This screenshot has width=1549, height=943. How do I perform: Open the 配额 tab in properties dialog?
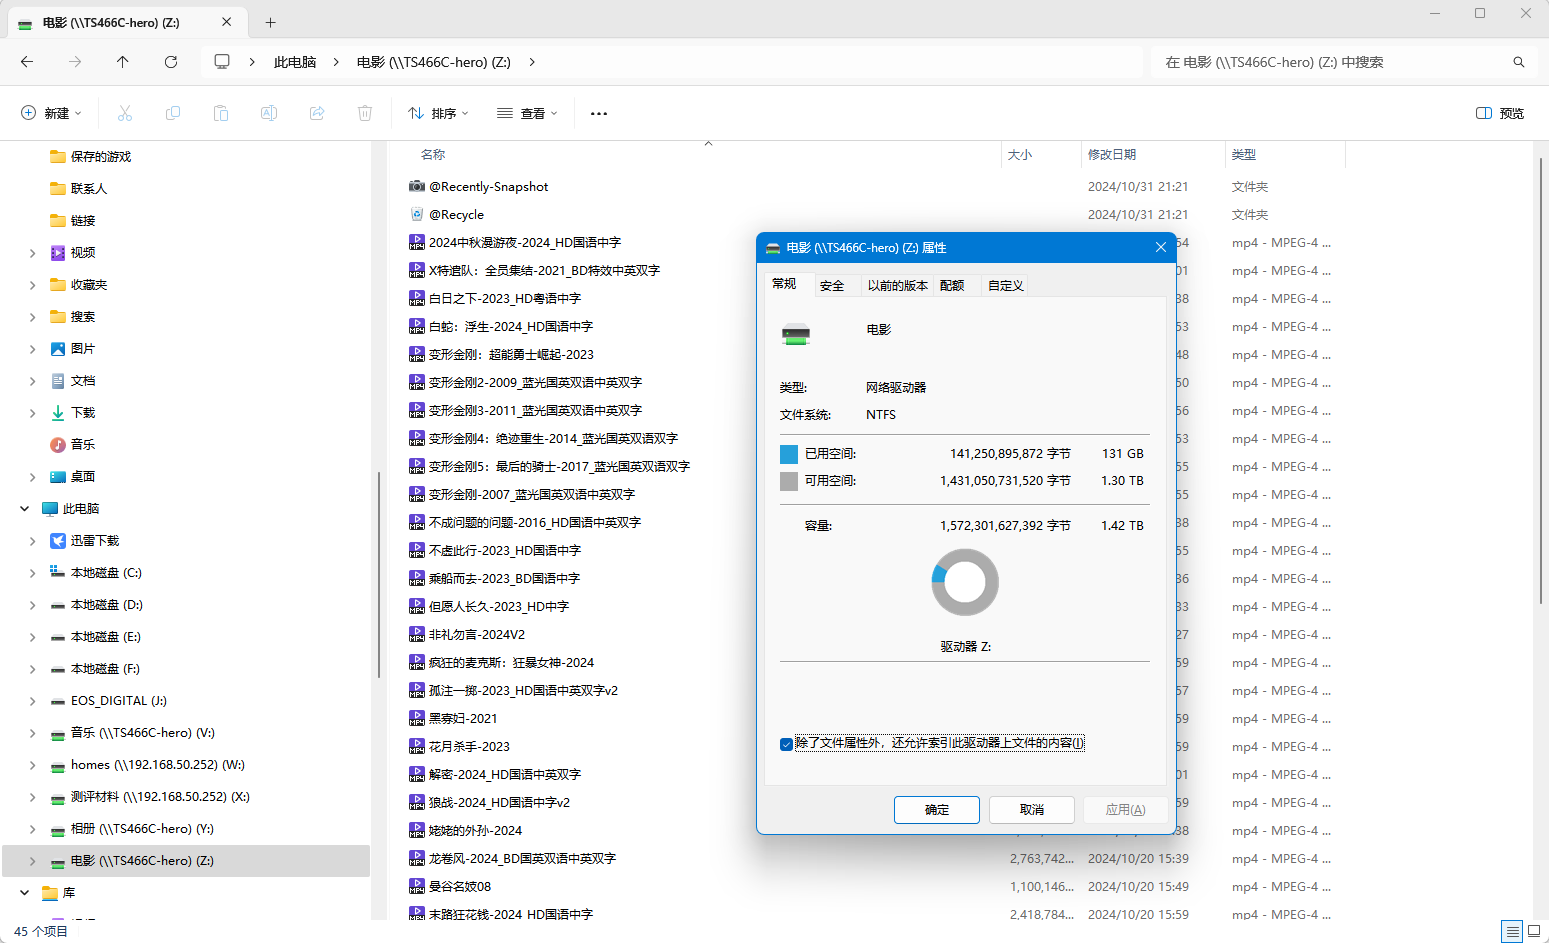(x=952, y=286)
